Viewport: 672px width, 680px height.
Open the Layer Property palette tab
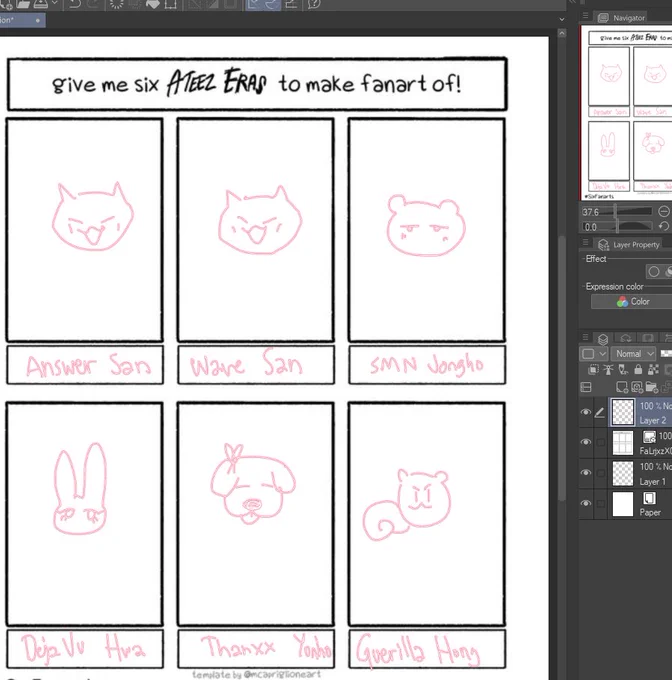pos(629,245)
